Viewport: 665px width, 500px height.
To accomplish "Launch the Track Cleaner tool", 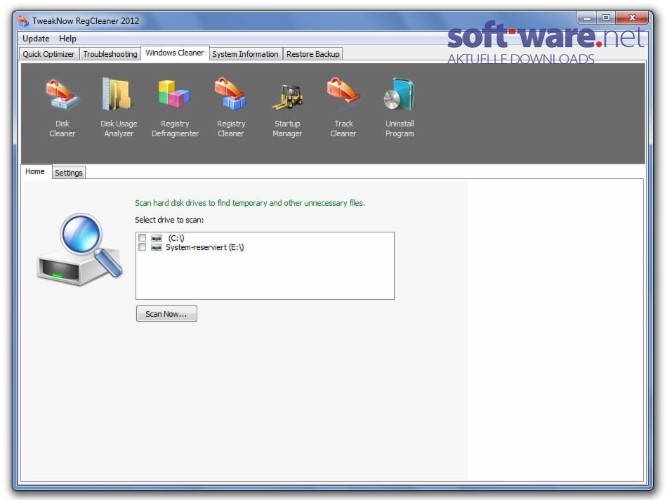I will [343, 108].
